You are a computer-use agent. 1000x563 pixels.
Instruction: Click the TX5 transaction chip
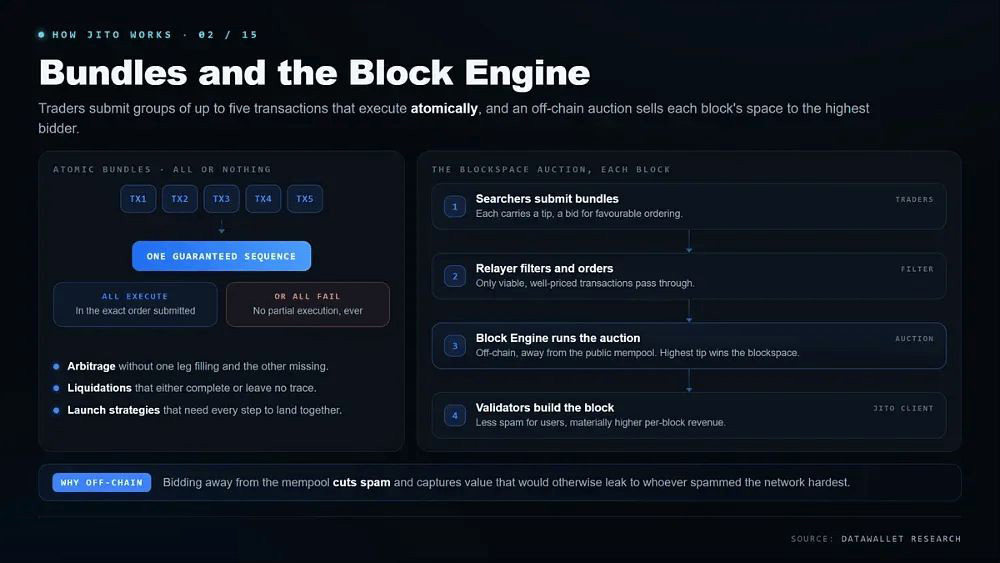pos(305,199)
